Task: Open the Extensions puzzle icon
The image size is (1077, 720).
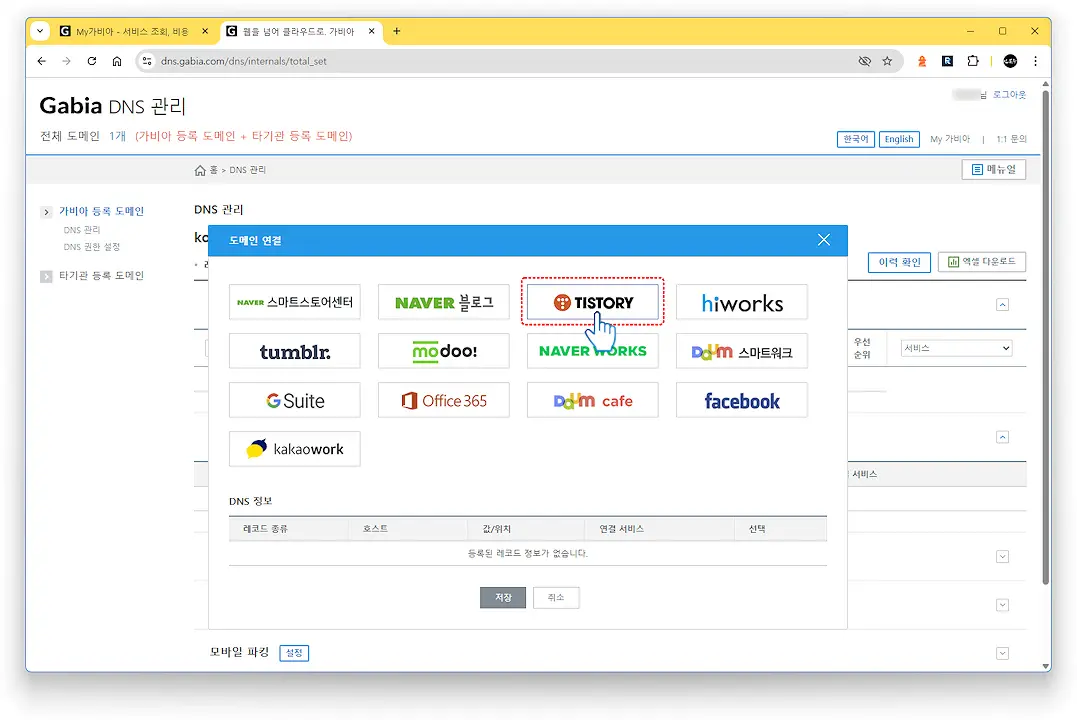Action: click(973, 61)
